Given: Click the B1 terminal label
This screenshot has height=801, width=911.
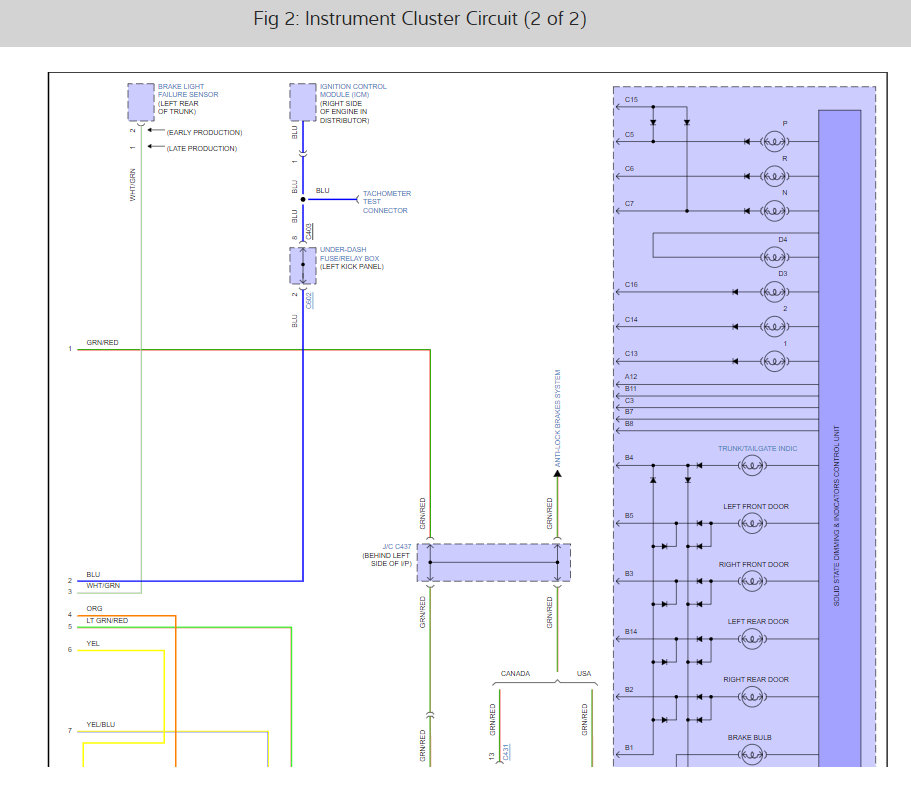Looking at the screenshot, I should pyautogui.click(x=629, y=748).
